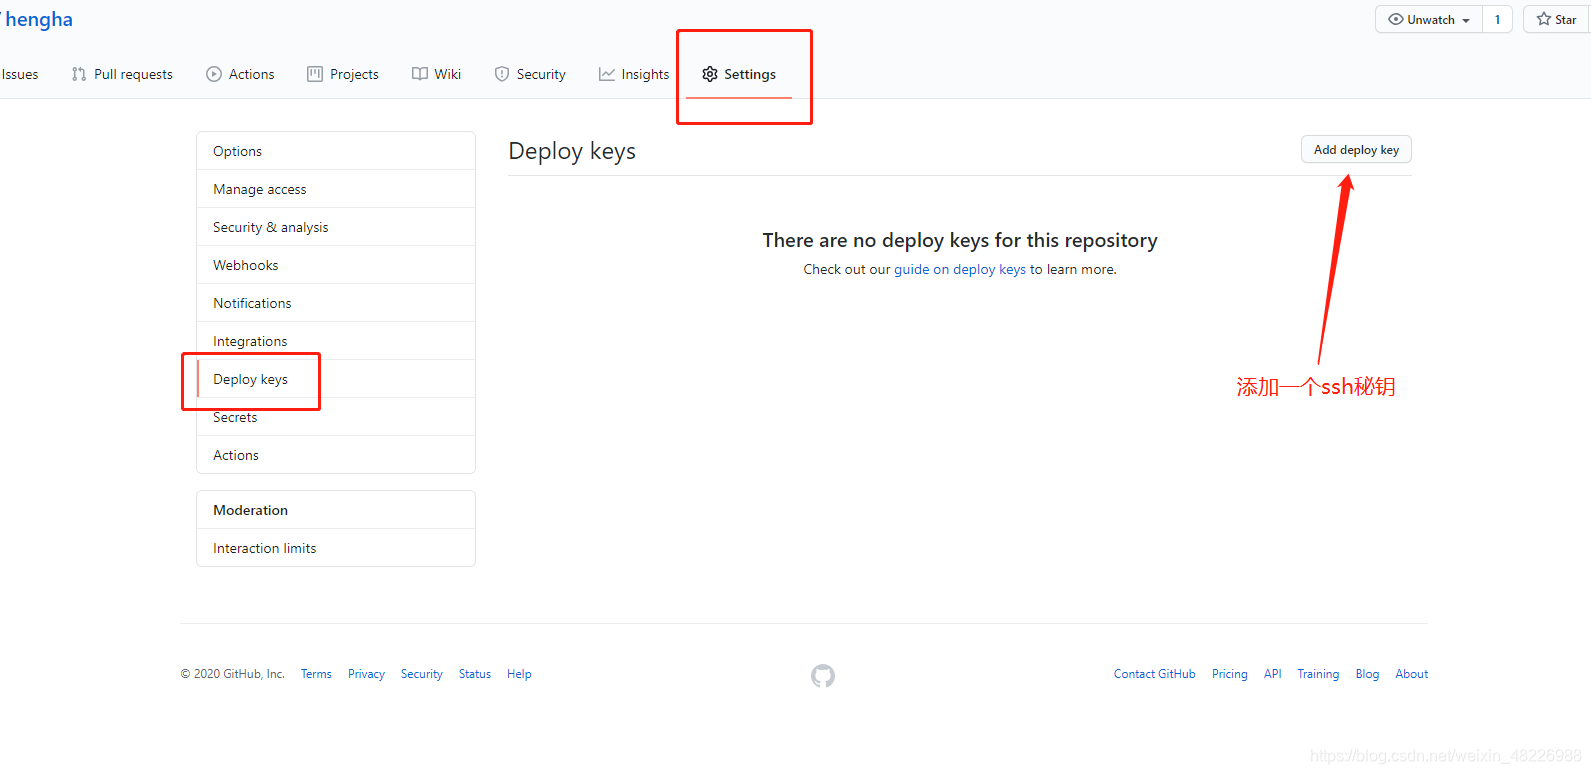This screenshot has width=1591, height=774.
Task: Open the Issues tab
Action: pyautogui.click(x=20, y=74)
